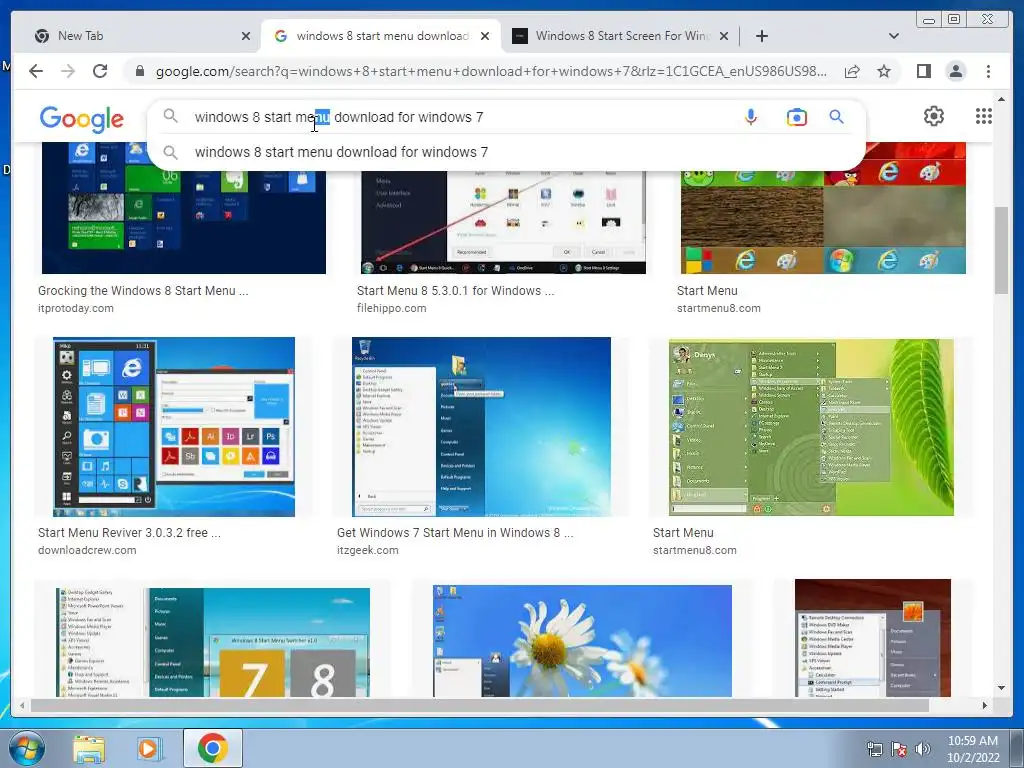This screenshot has height=768, width=1024.
Task: Open the thumbnail showing 7 and 8 tiles
Action: pos(213,642)
